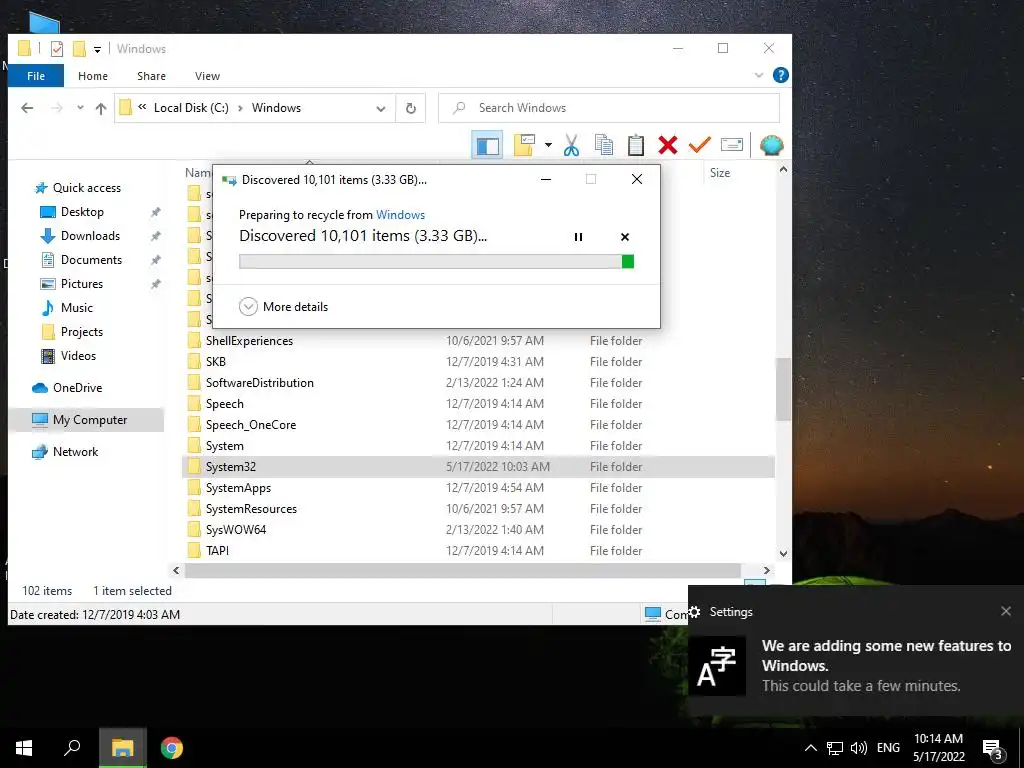This screenshot has height=768, width=1024.
Task: Select Quick access in navigation pane
Action: coord(87,188)
